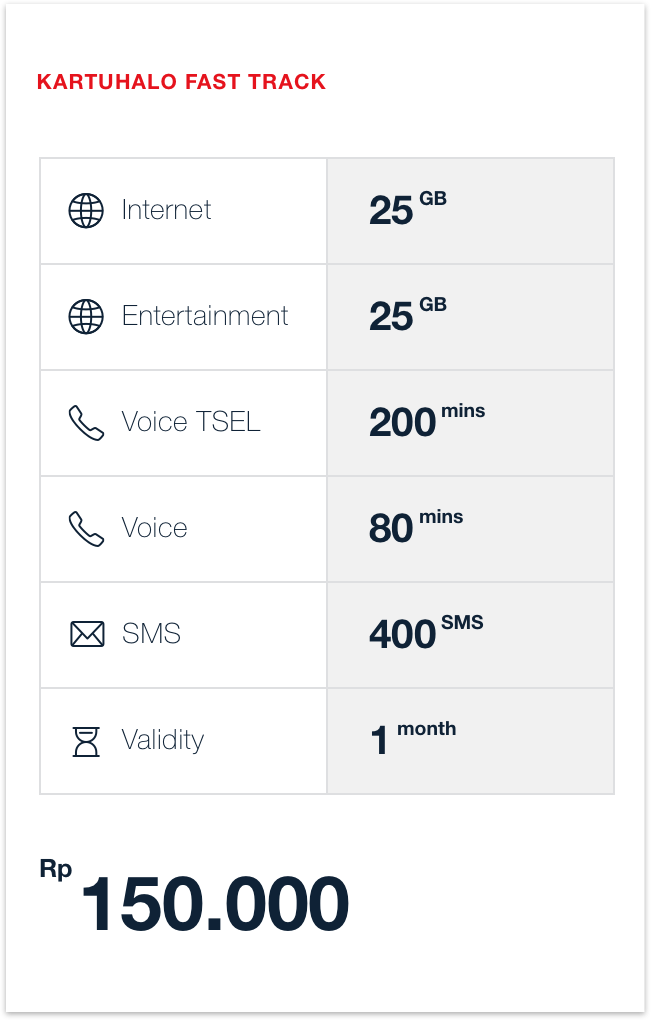Click the Internet globe icon
This screenshot has width=652, height=1020.
pyautogui.click(x=86, y=211)
